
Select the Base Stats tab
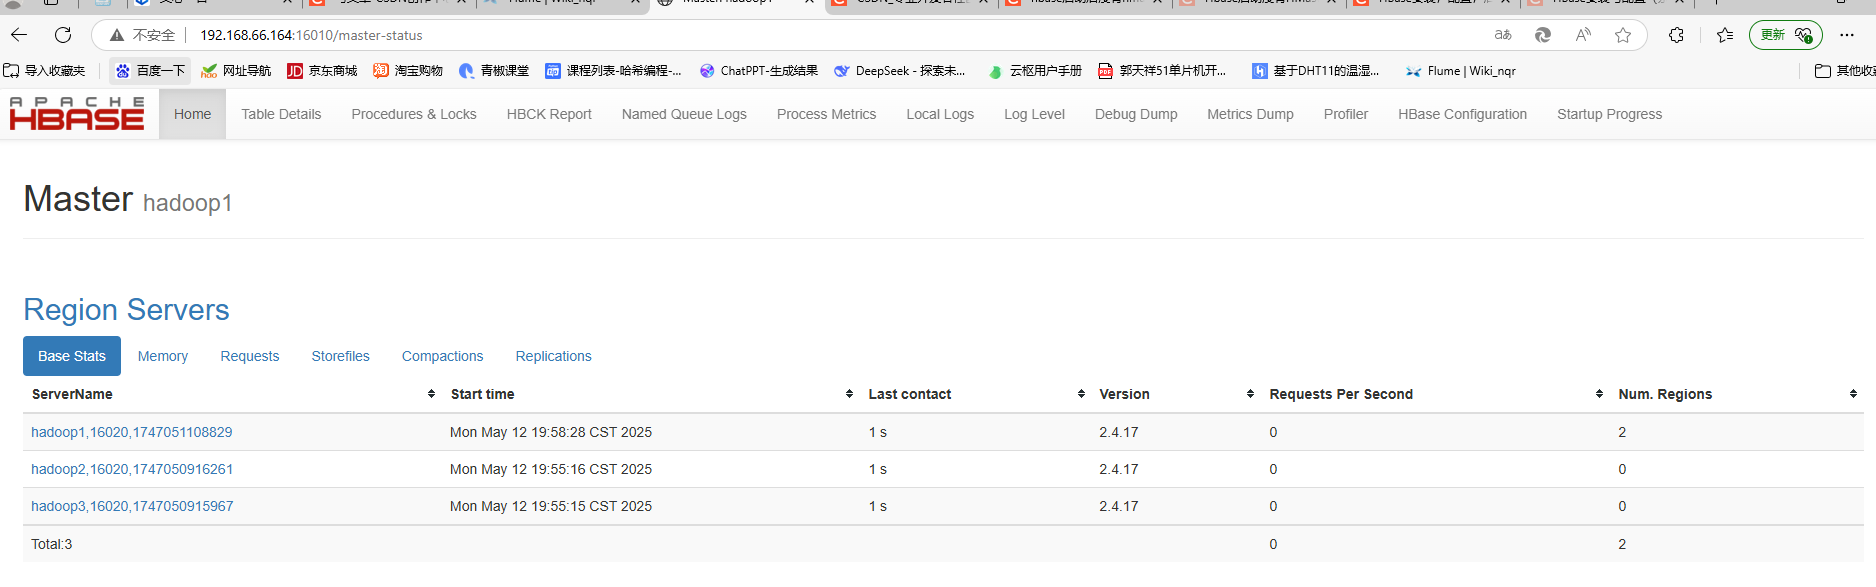click(x=72, y=356)
